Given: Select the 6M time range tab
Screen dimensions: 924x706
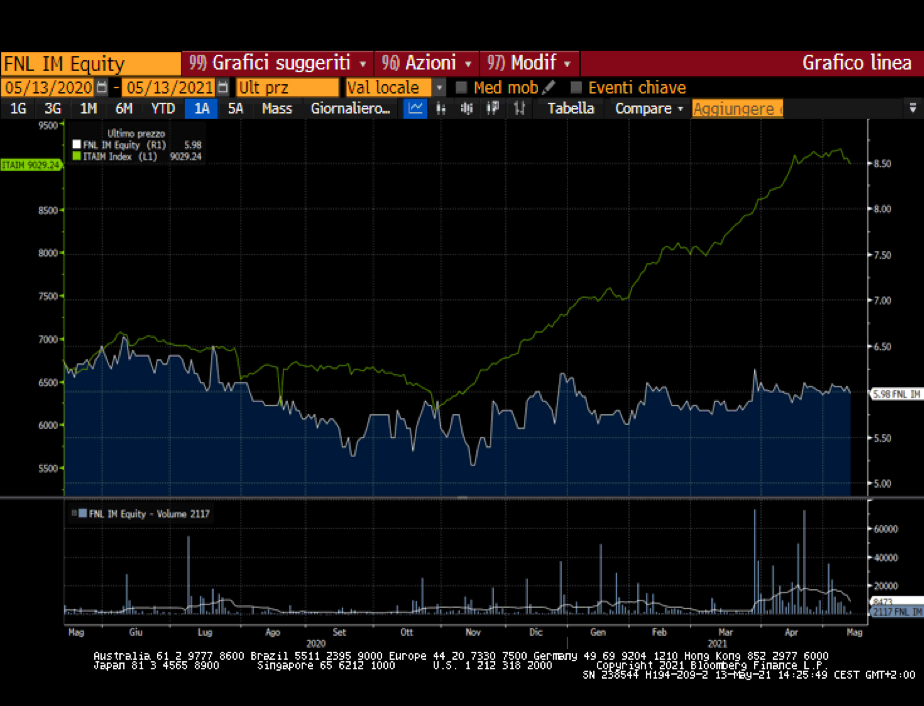Looking at the screenshot, I should point(124,108).
